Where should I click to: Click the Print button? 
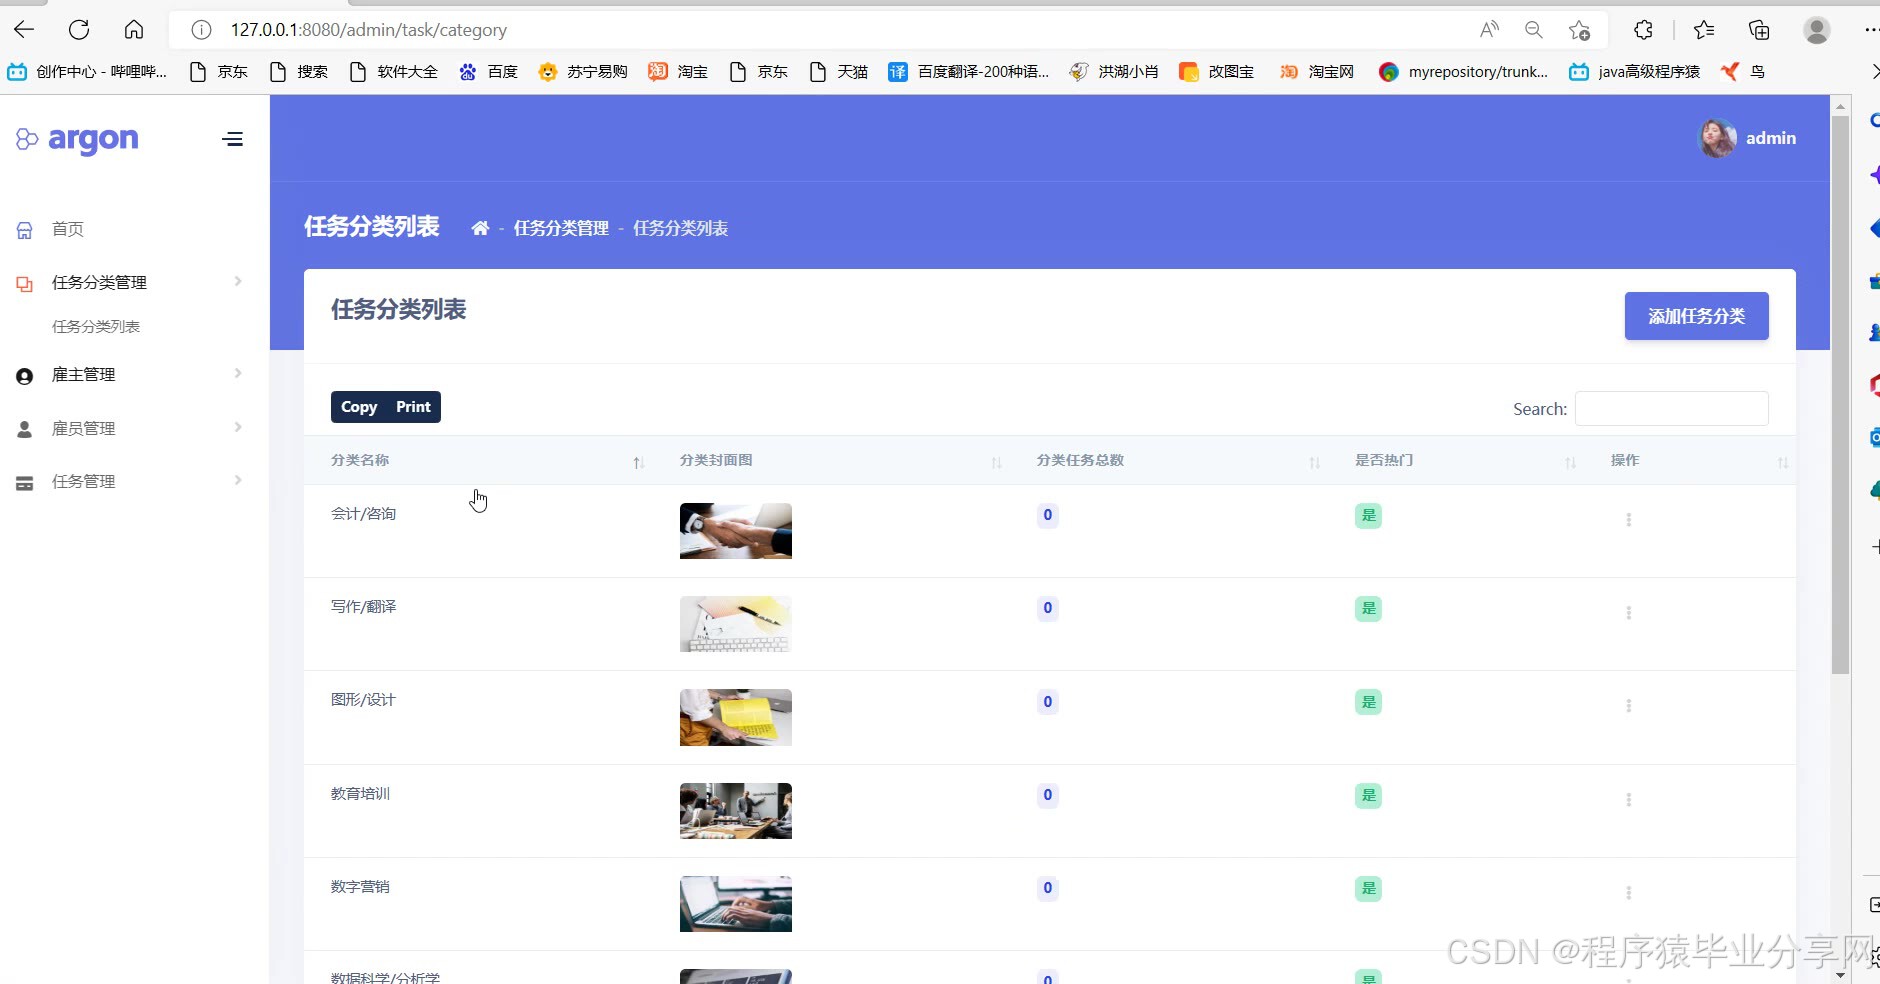point(413,407)
